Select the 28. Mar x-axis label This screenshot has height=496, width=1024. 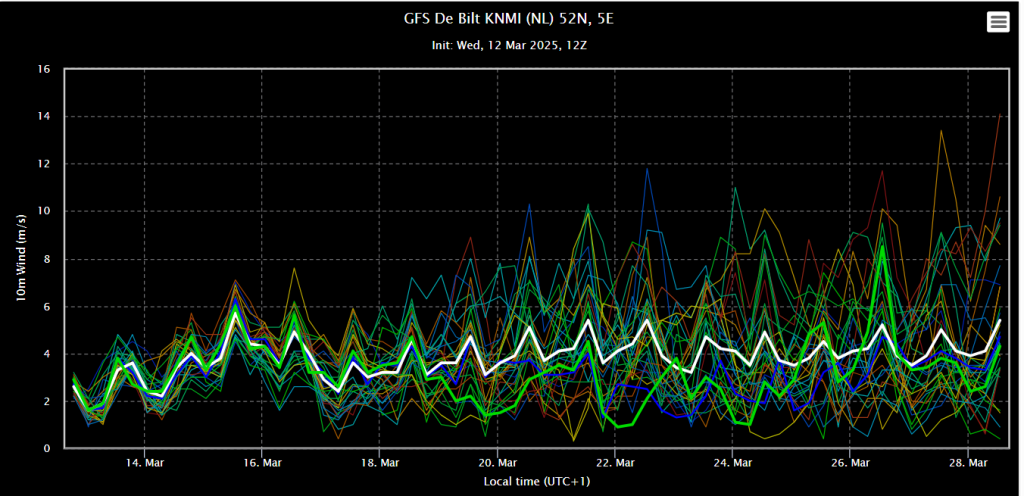coord(967,463)
